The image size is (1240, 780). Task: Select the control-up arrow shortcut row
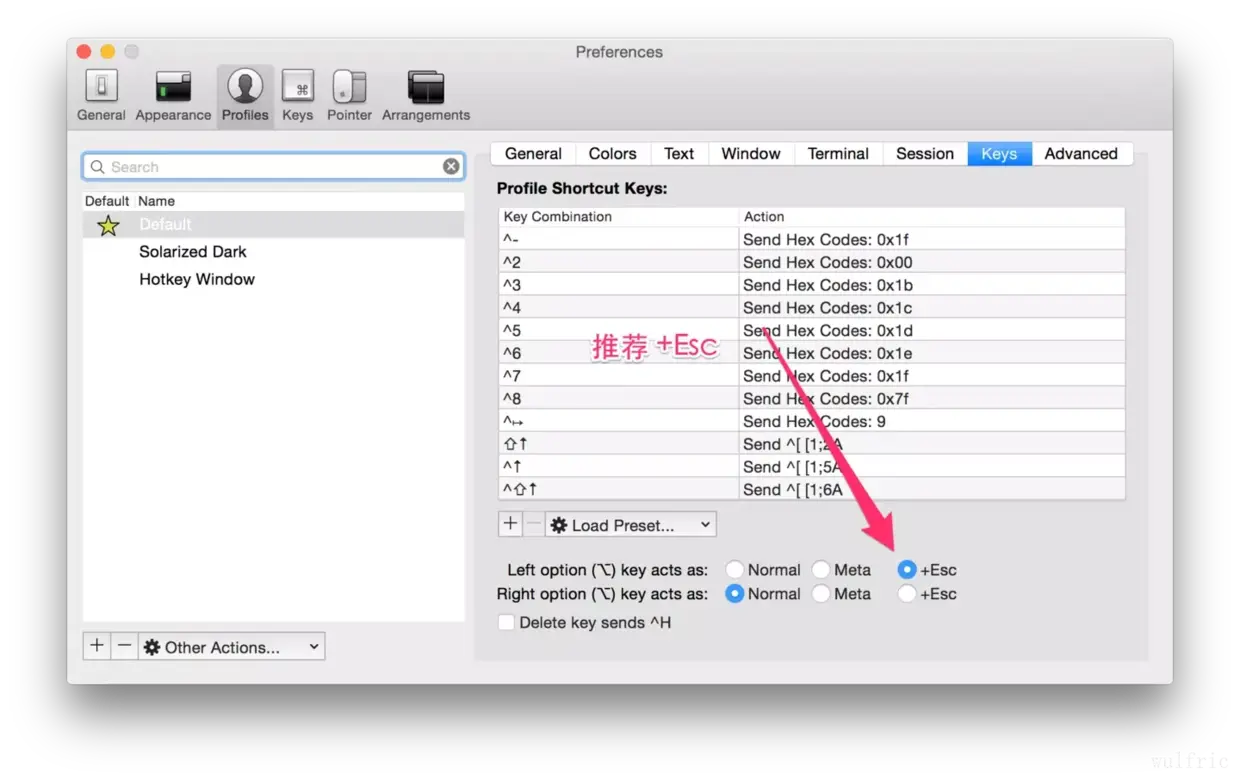(x=812, y=467)
